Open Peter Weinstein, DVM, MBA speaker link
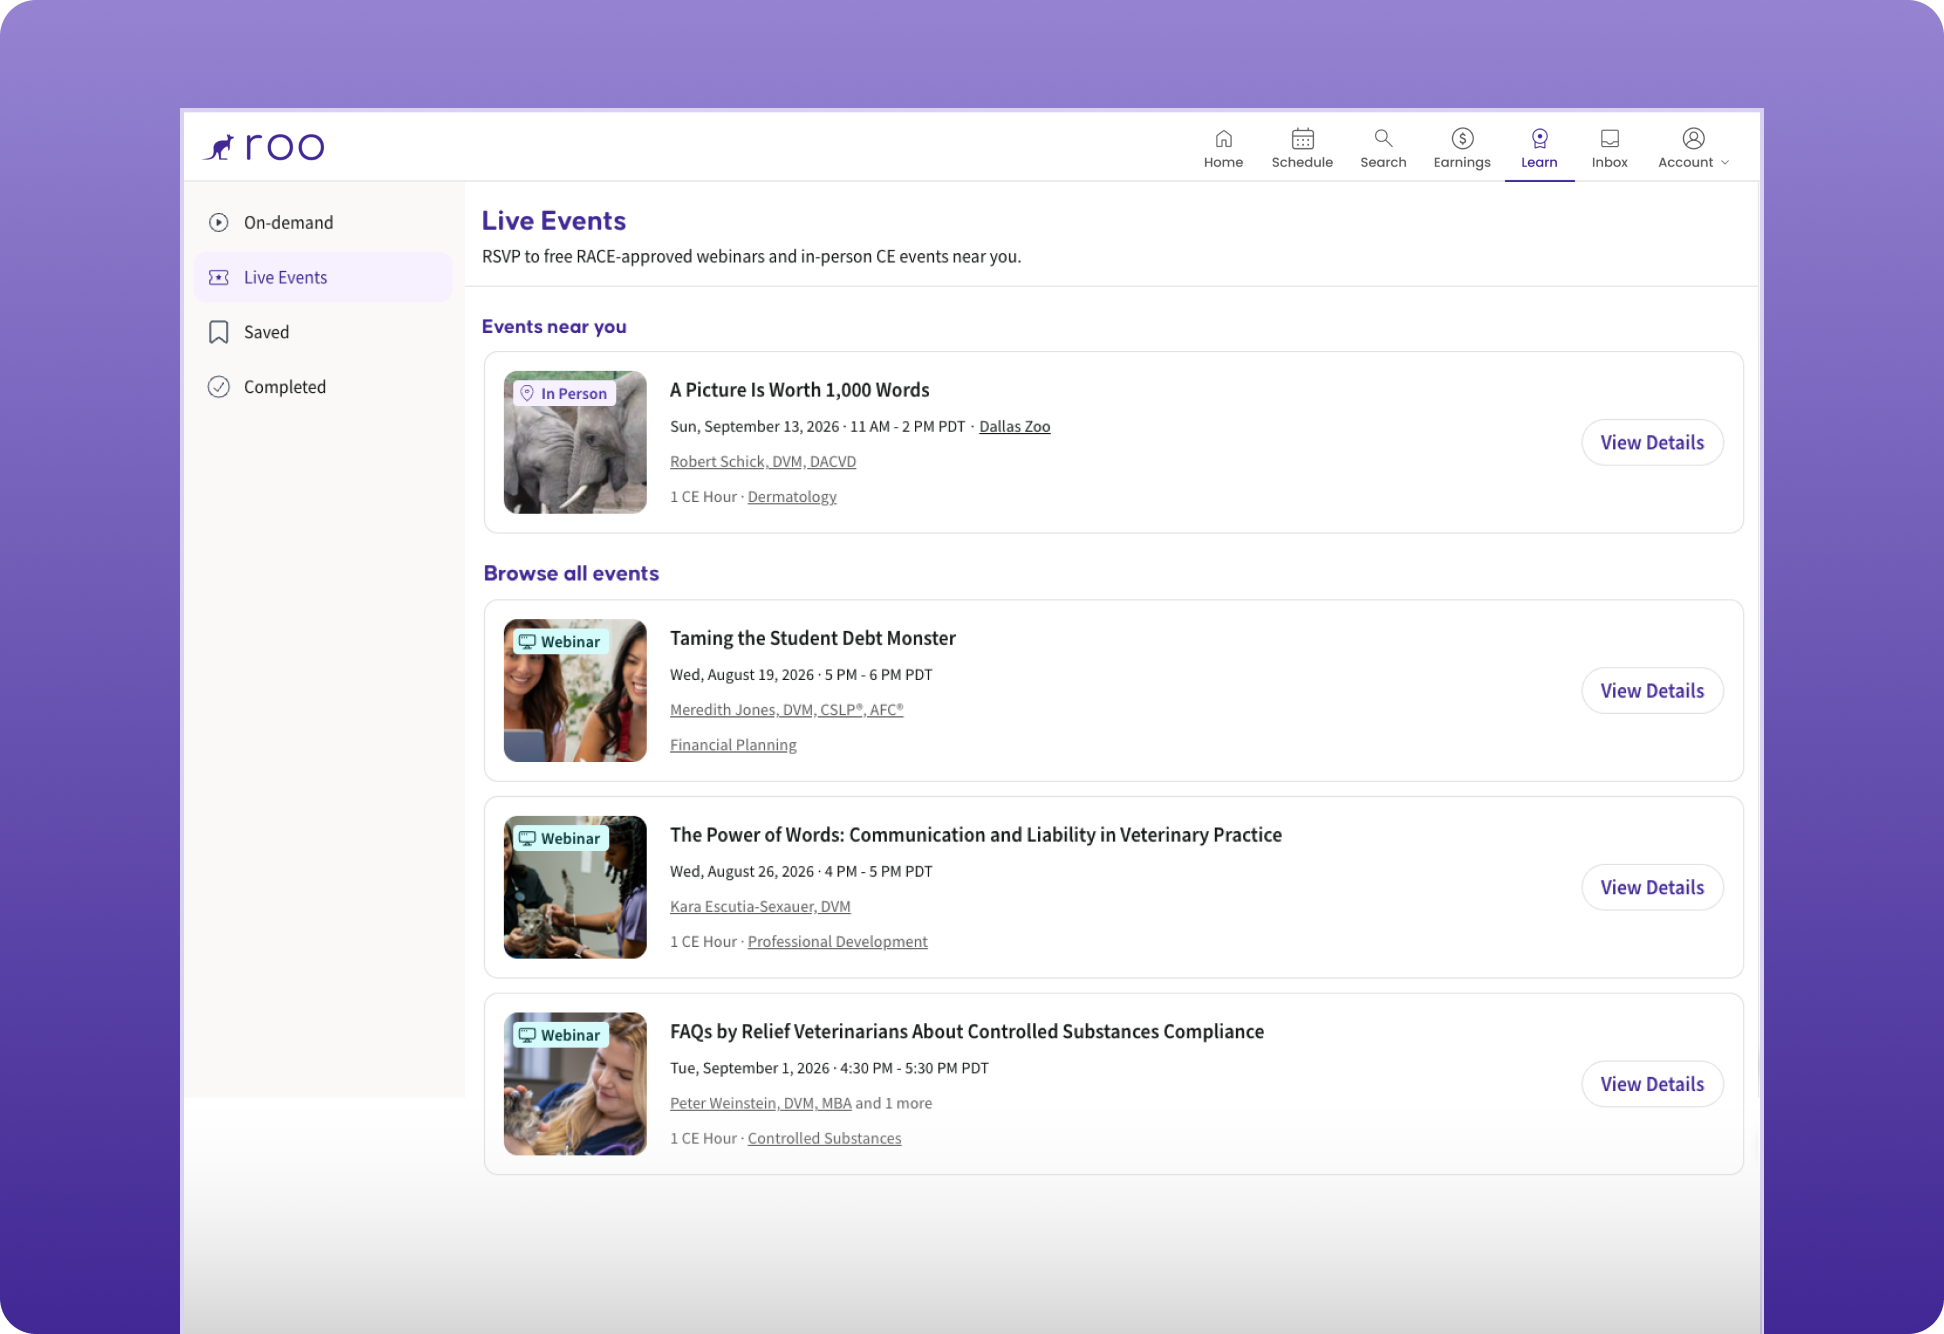The width and height of the screenshot is (1944, 1334). (x=760, y=1103)
